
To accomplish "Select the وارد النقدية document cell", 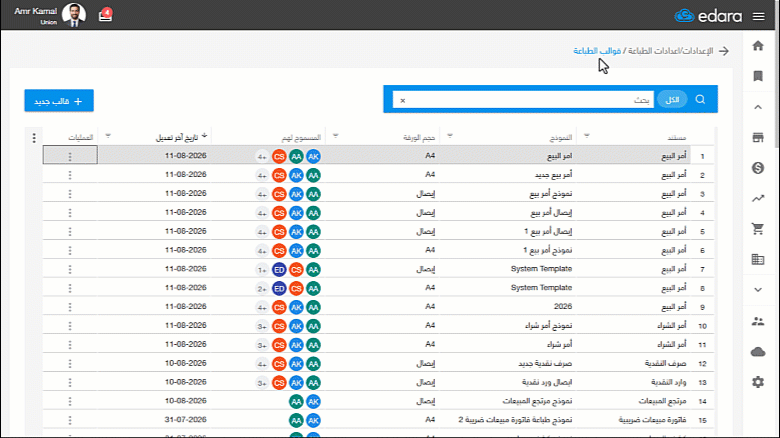I will click(669, 382).
